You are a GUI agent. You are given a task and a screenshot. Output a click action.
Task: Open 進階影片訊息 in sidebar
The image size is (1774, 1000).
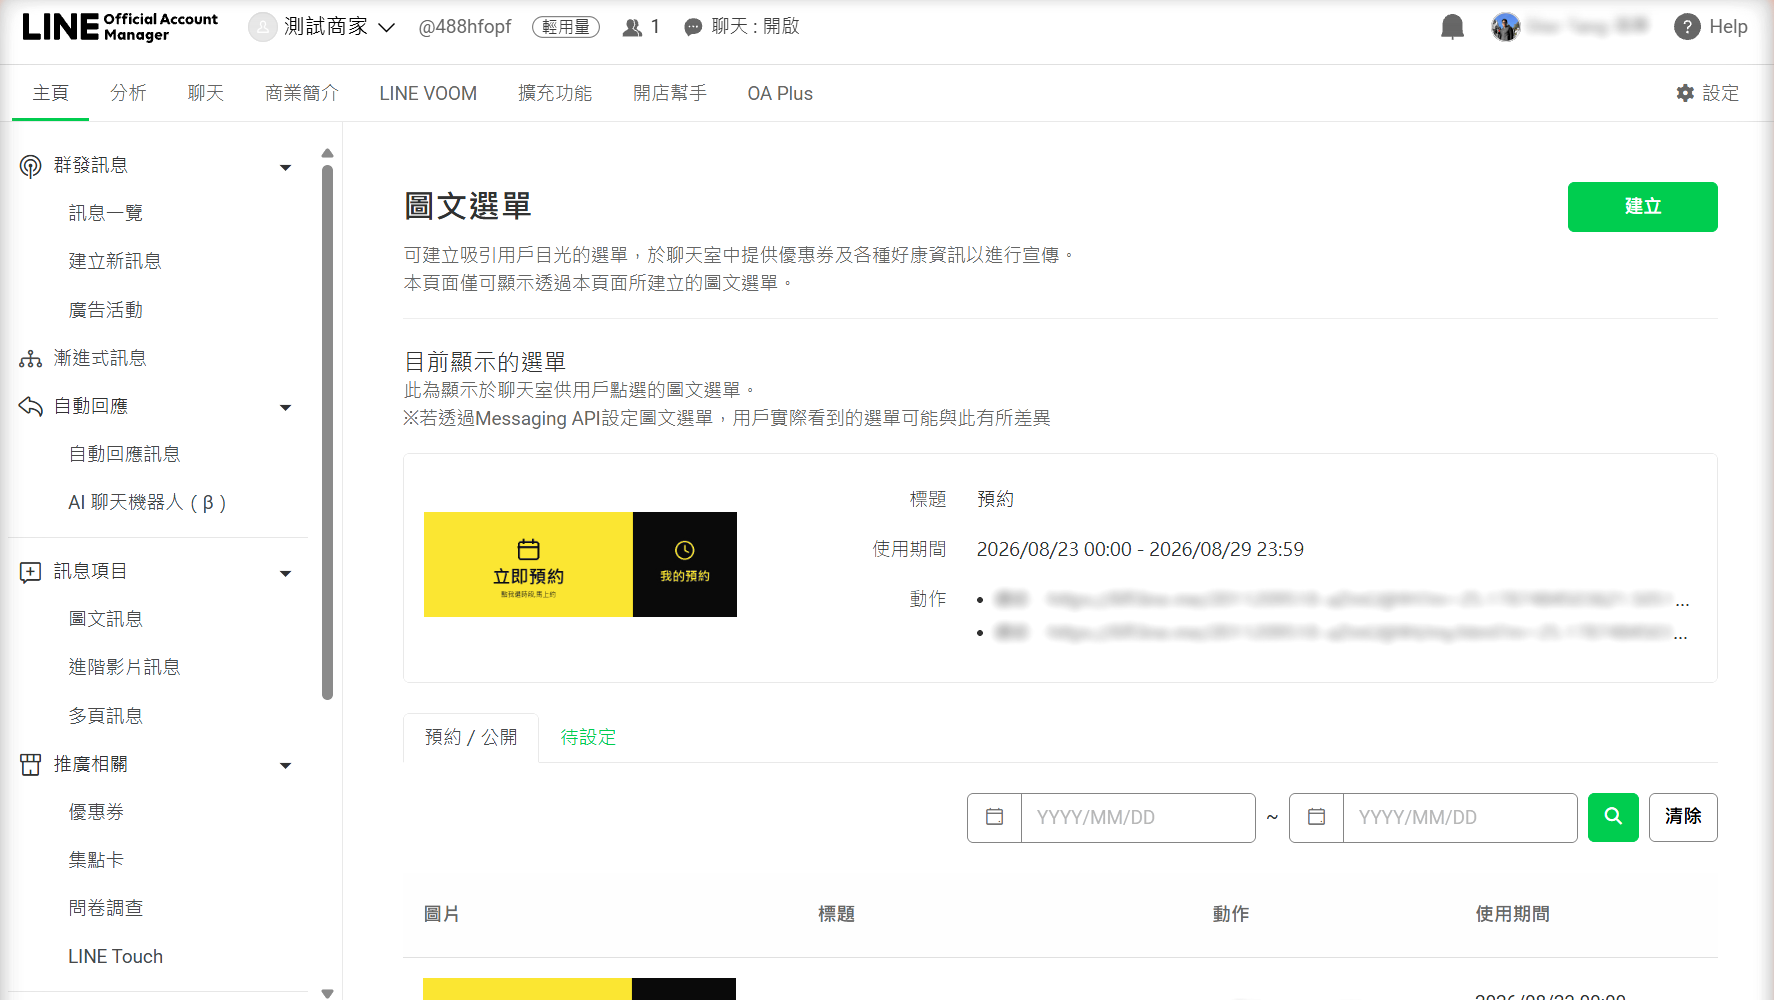click(124, 667)
